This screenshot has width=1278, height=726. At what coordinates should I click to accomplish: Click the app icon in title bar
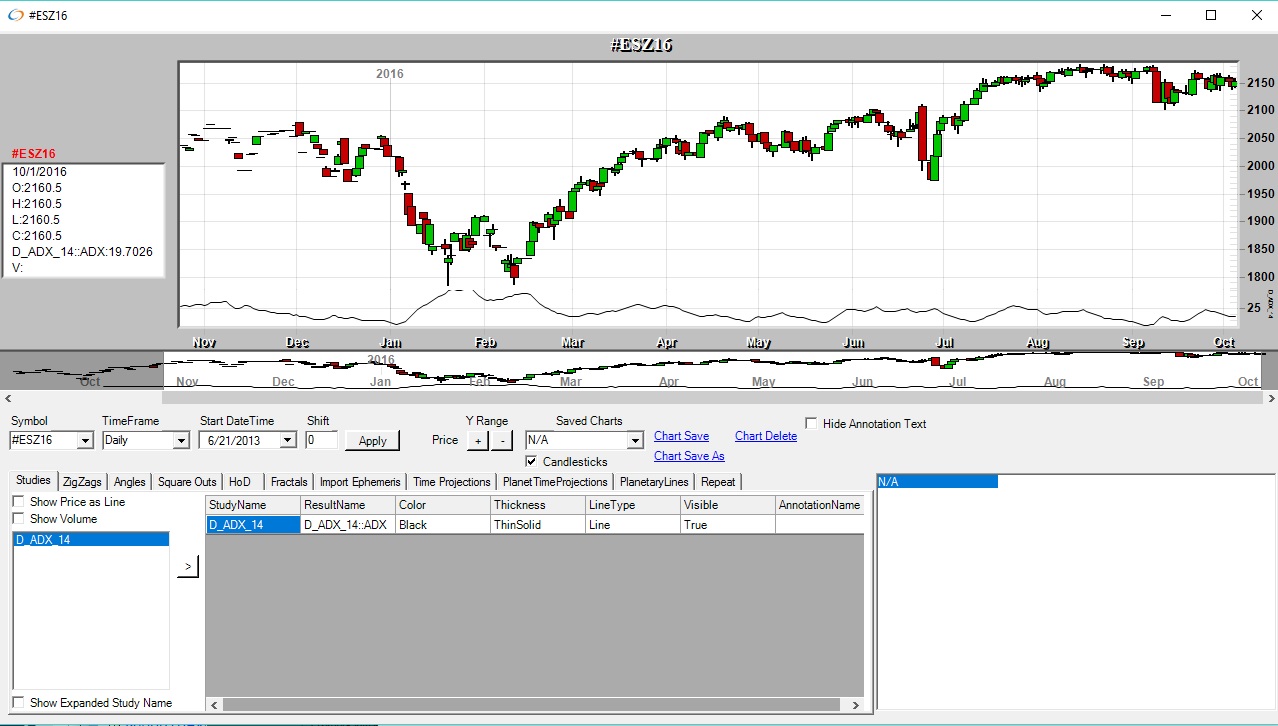coord(15,15)
